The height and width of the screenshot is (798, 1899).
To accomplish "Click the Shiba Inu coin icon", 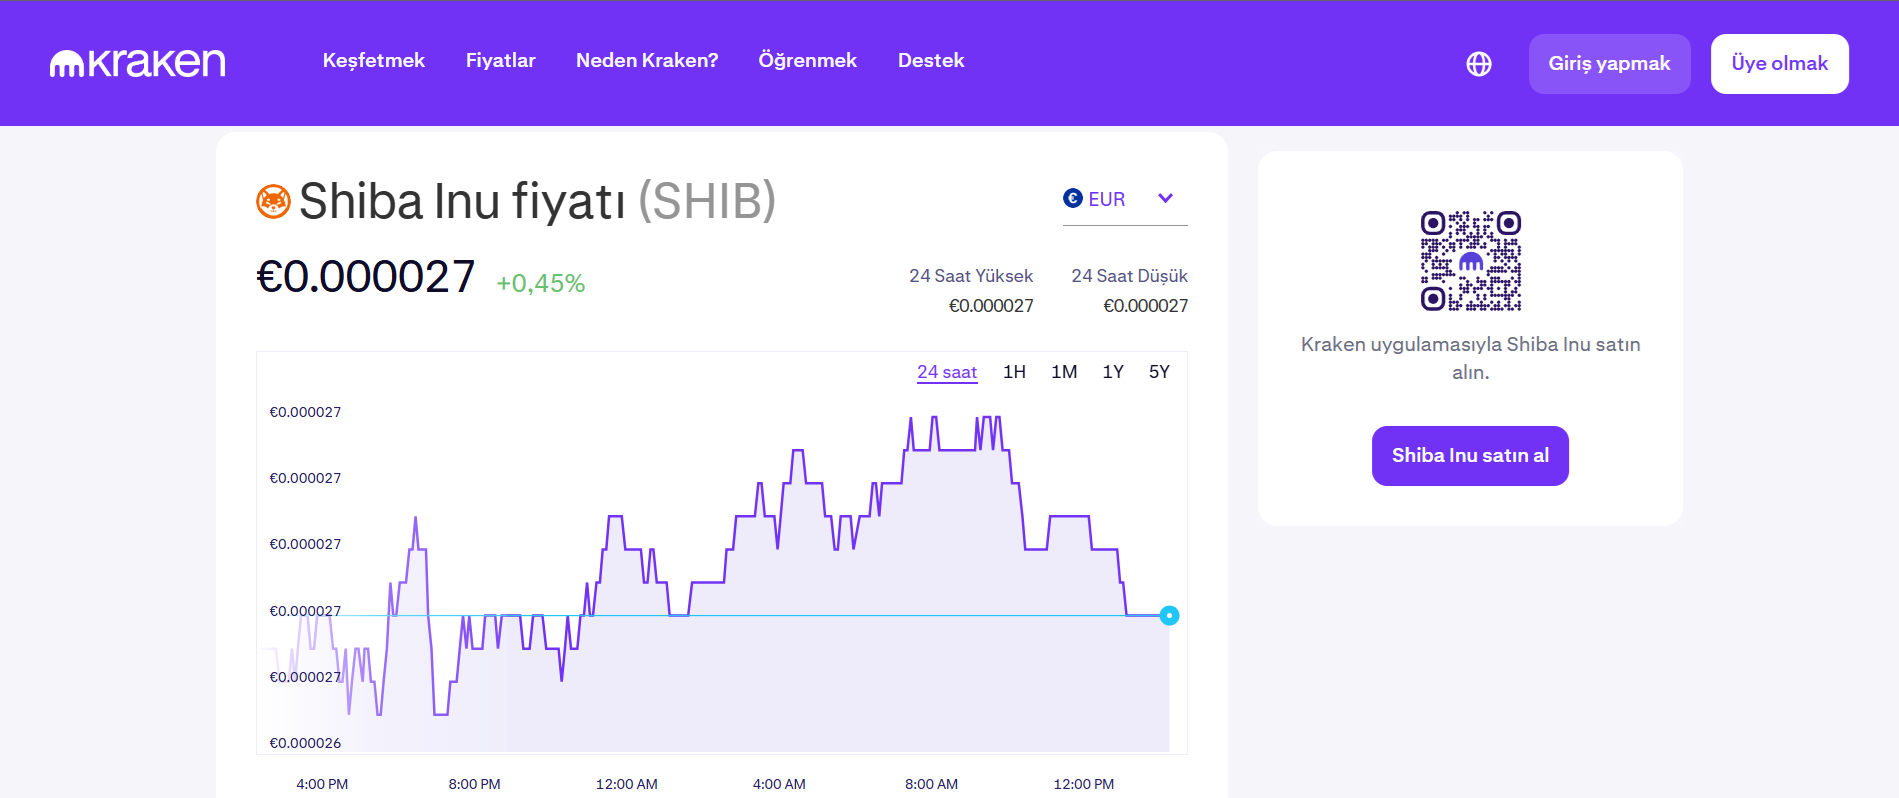I will pos(273,201).
